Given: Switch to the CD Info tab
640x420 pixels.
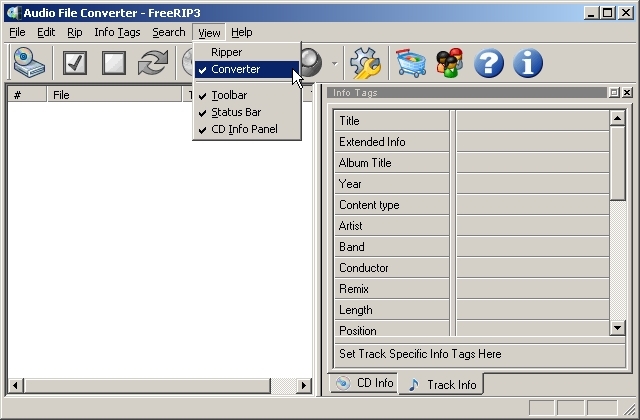Looking at the screenshot, I should point(364,383).
